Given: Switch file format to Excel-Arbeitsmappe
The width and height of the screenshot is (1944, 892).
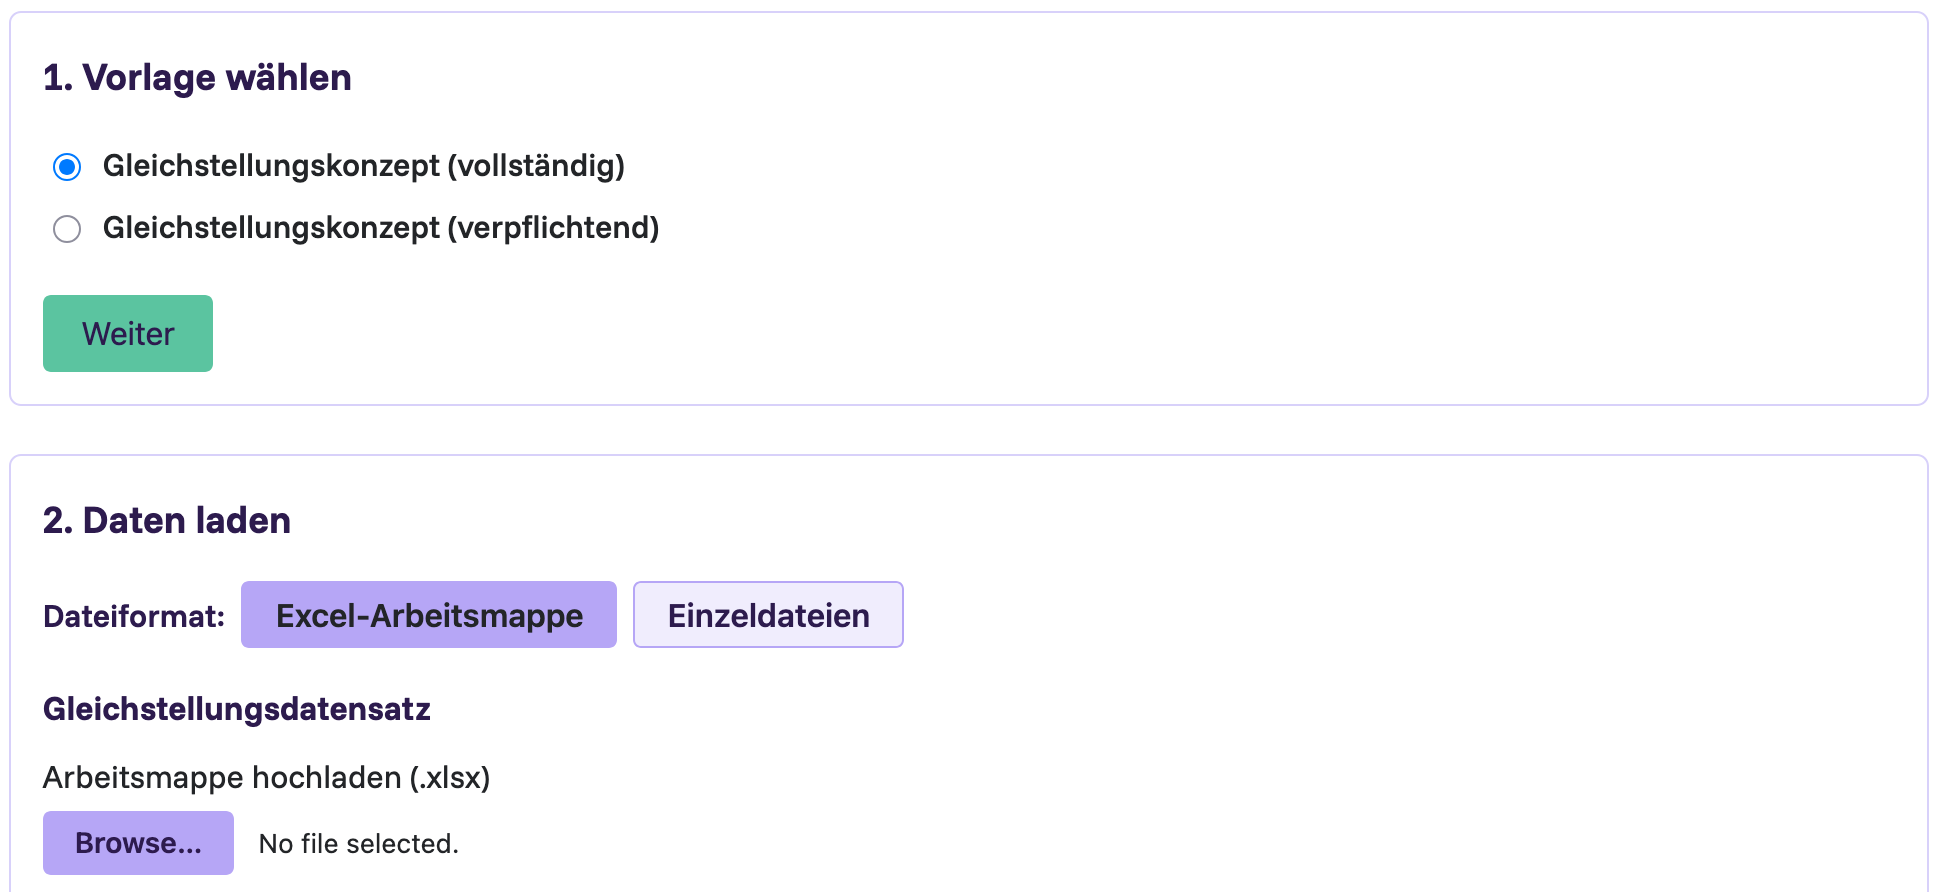Looking at the screenshot, I should tap(429, 615).
